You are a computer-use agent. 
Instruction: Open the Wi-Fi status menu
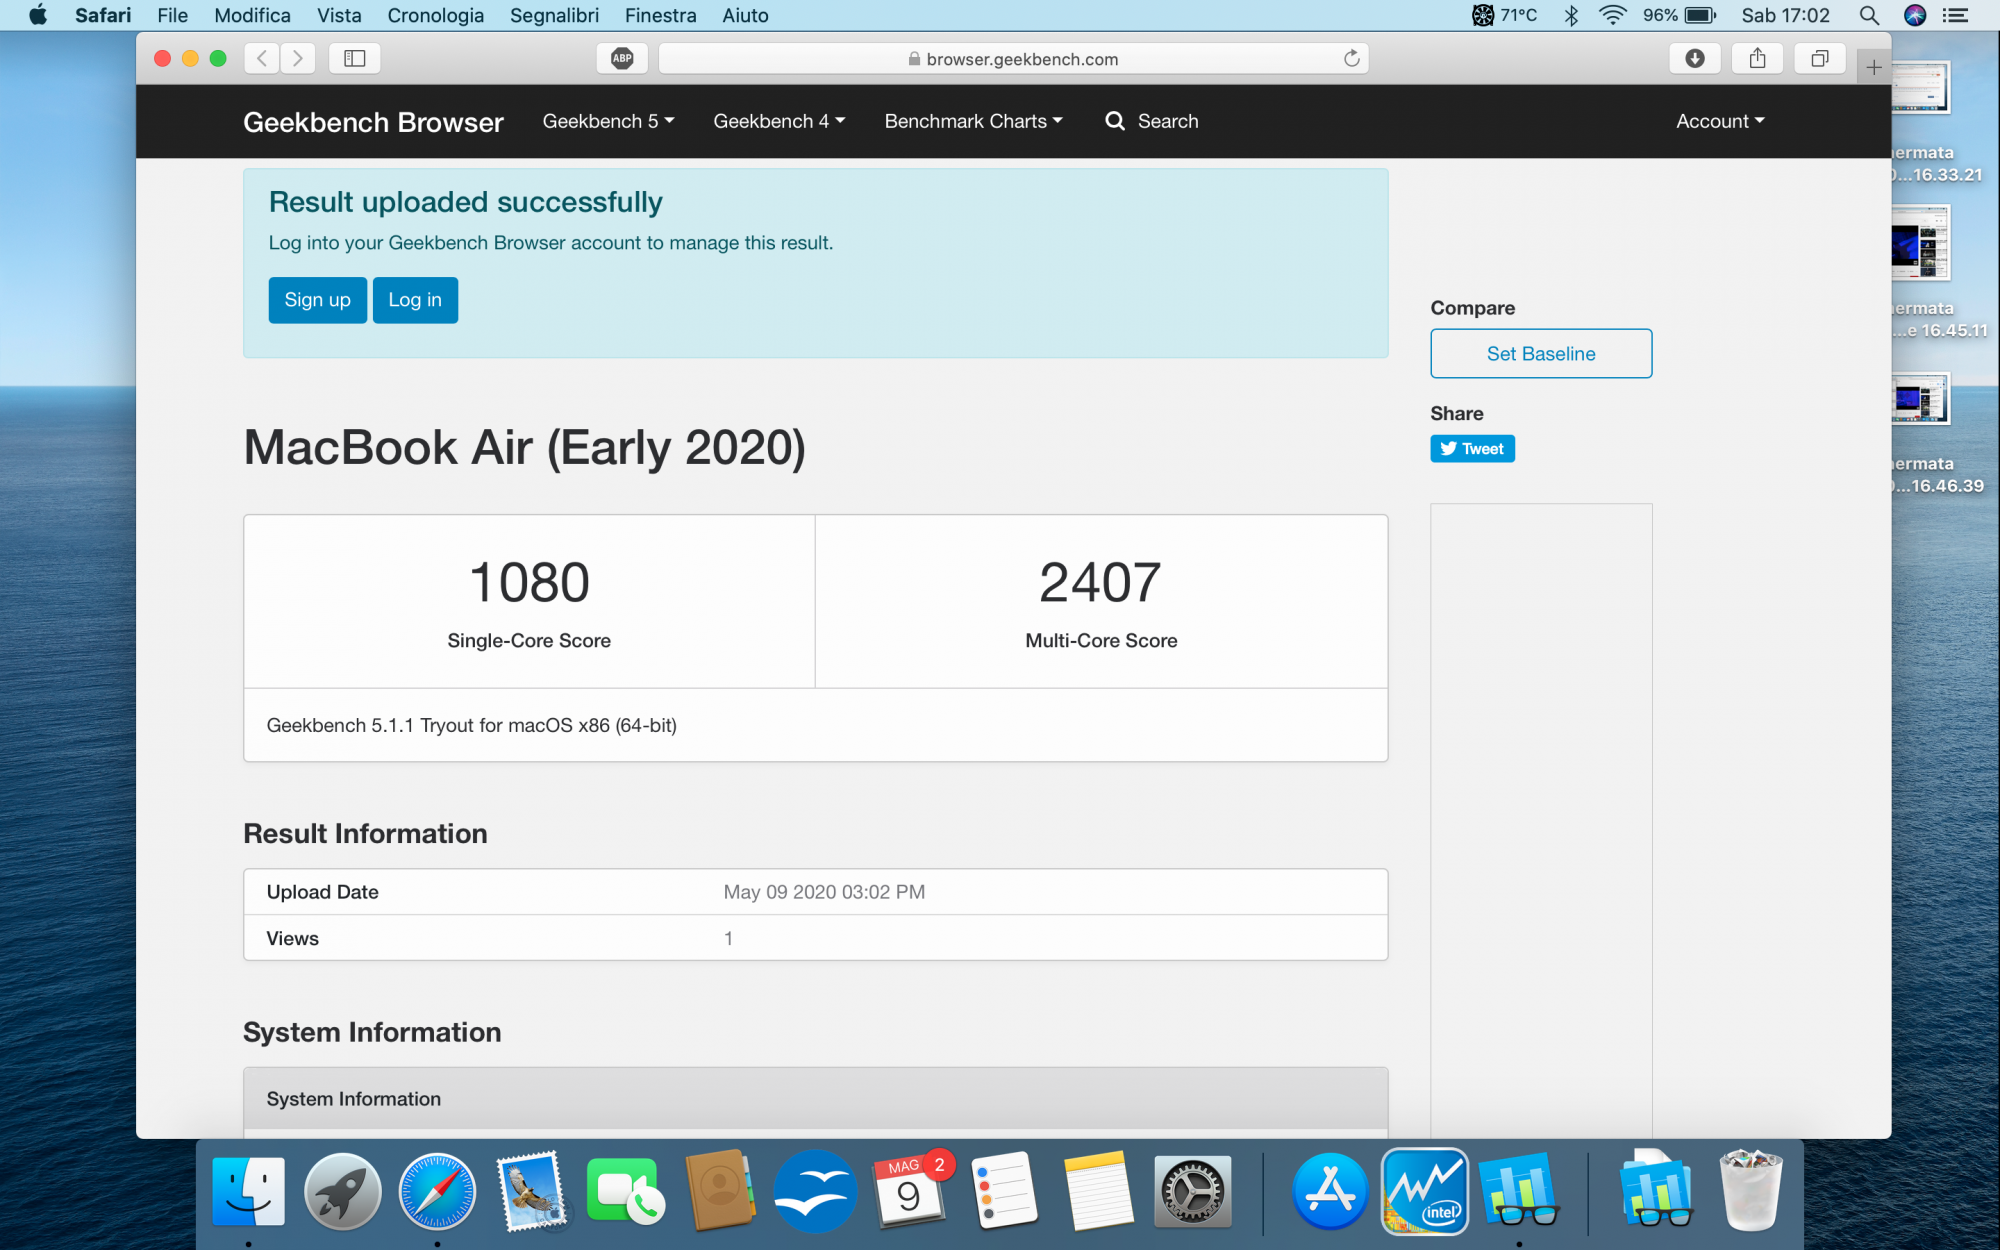pos(1612,15)
